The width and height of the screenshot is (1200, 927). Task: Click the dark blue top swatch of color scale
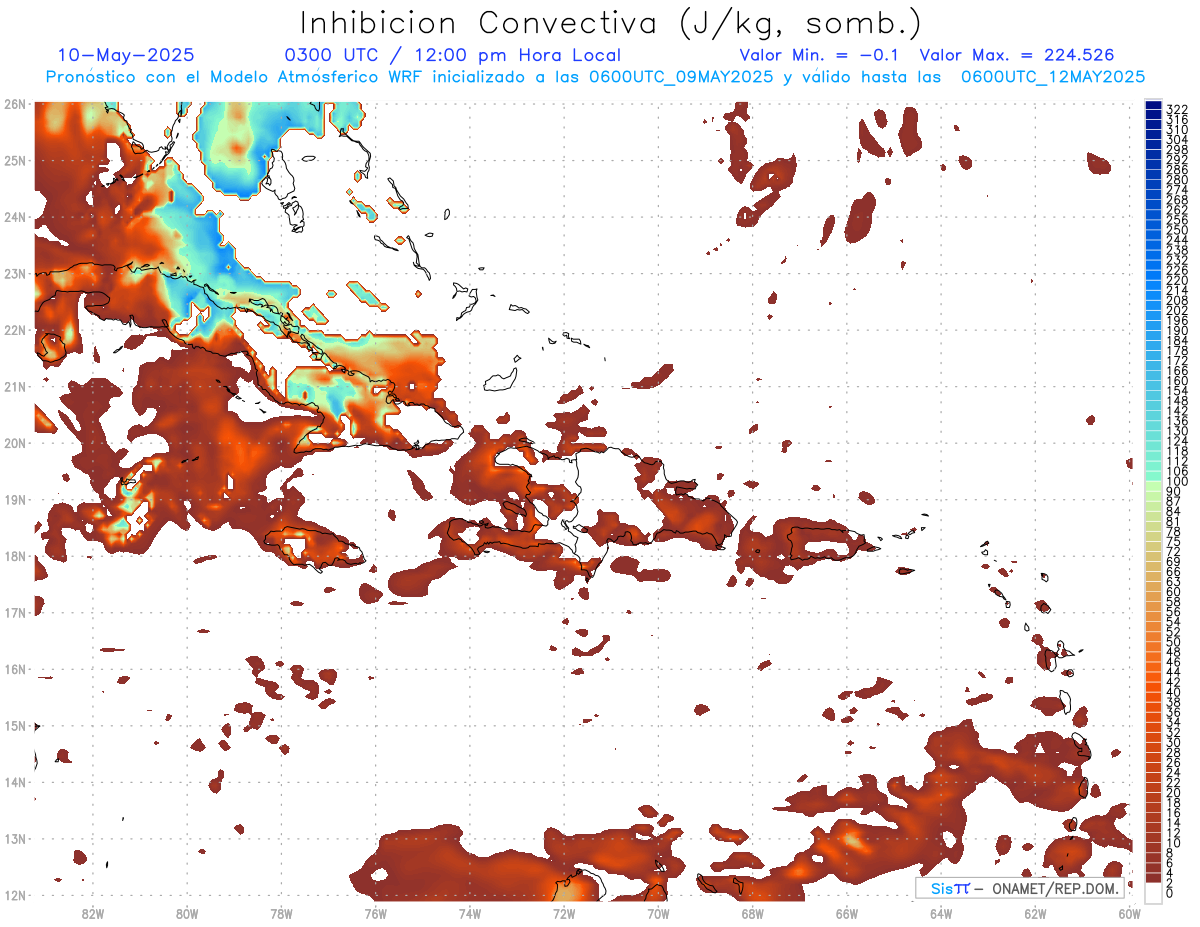pos(1153,104)
